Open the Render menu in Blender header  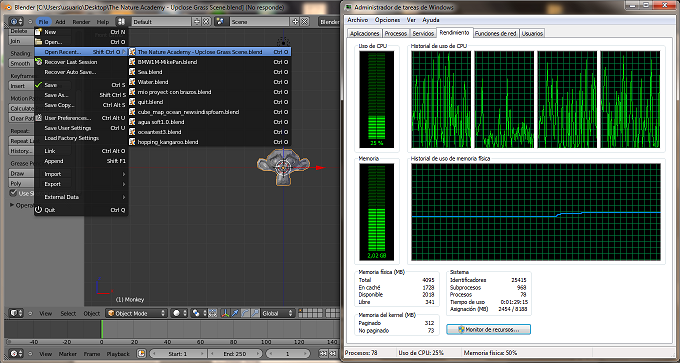(81, 22)
